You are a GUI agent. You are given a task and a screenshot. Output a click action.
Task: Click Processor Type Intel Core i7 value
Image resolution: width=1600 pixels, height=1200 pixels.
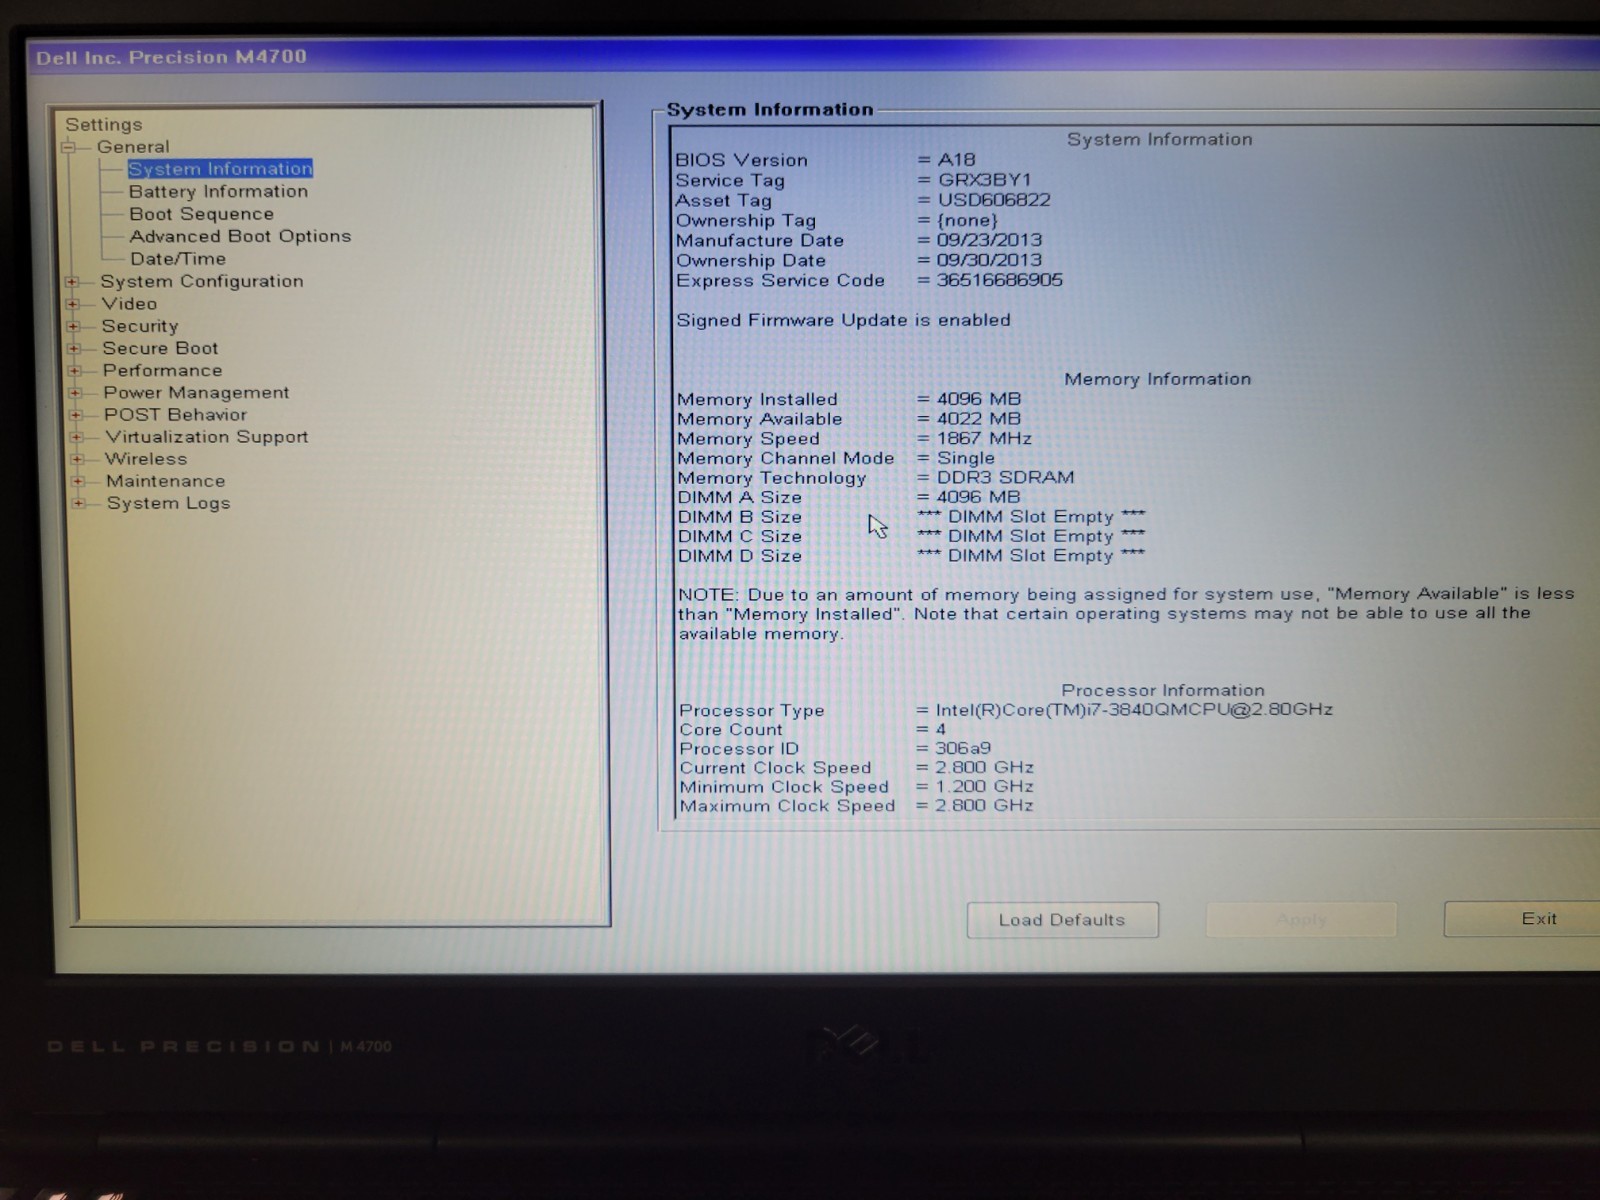[x=1134, y=709]
